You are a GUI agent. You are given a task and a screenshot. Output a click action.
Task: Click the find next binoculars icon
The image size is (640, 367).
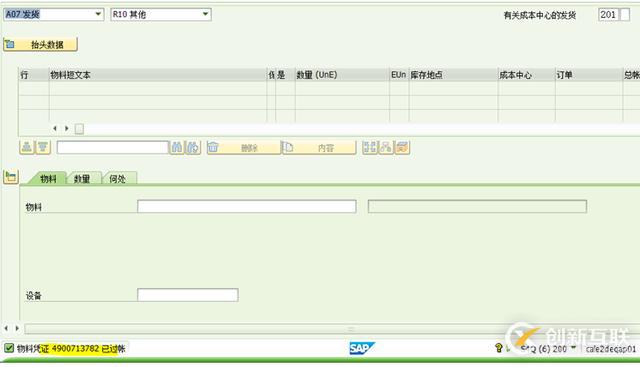pyautogui.click(x=193, y=147)
